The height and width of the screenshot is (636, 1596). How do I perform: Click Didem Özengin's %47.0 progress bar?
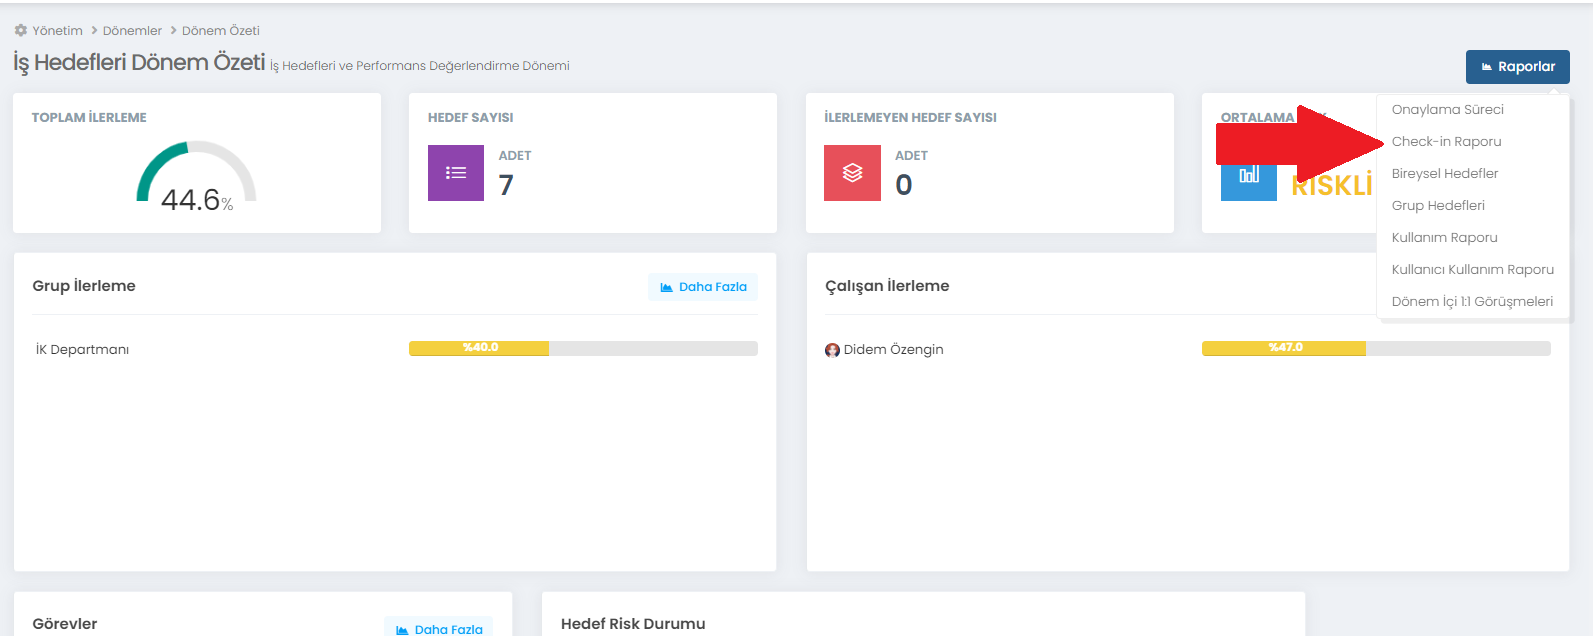(1376, 348)
